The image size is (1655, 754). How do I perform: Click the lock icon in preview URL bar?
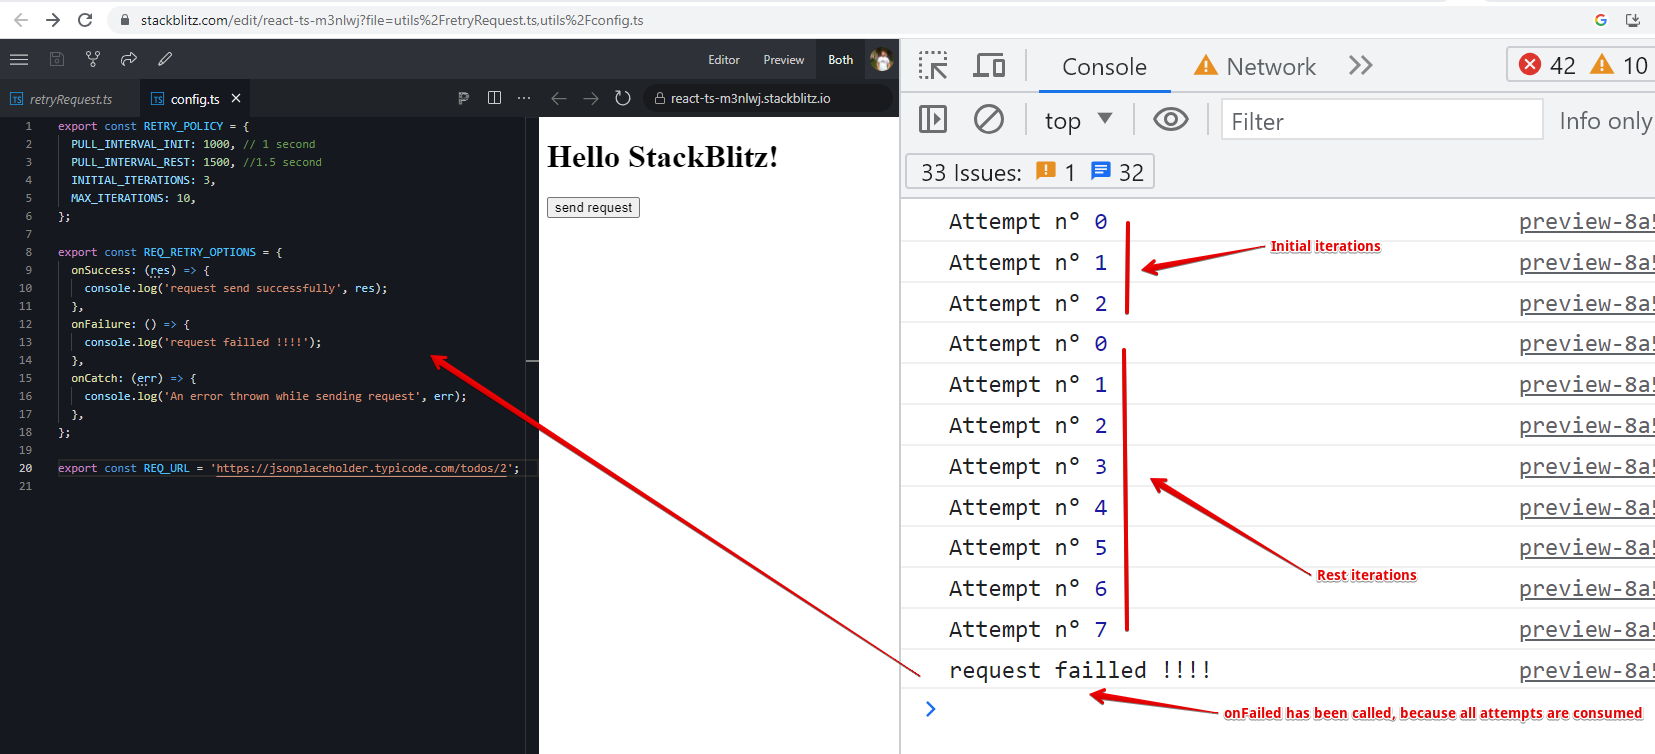(660, 98)
